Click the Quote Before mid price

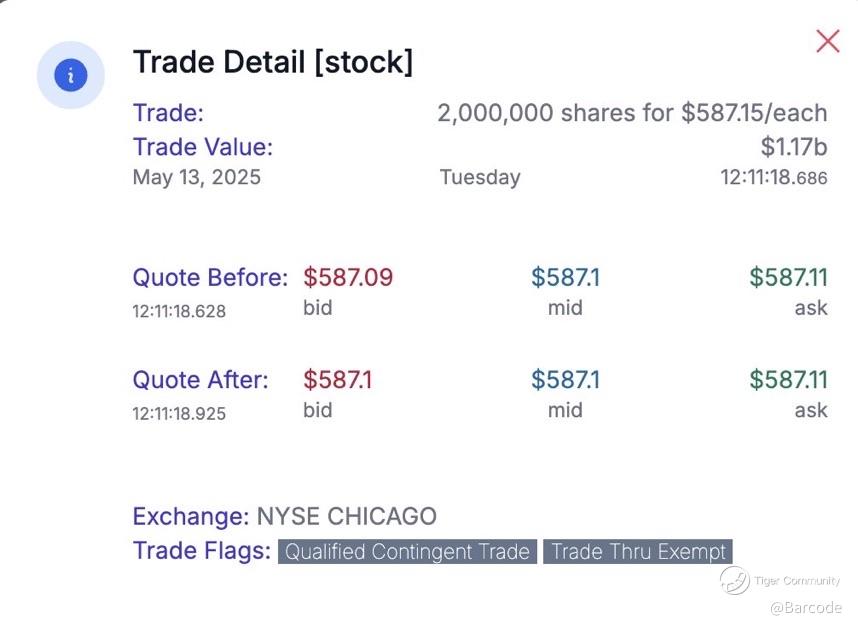click(565, 277)
